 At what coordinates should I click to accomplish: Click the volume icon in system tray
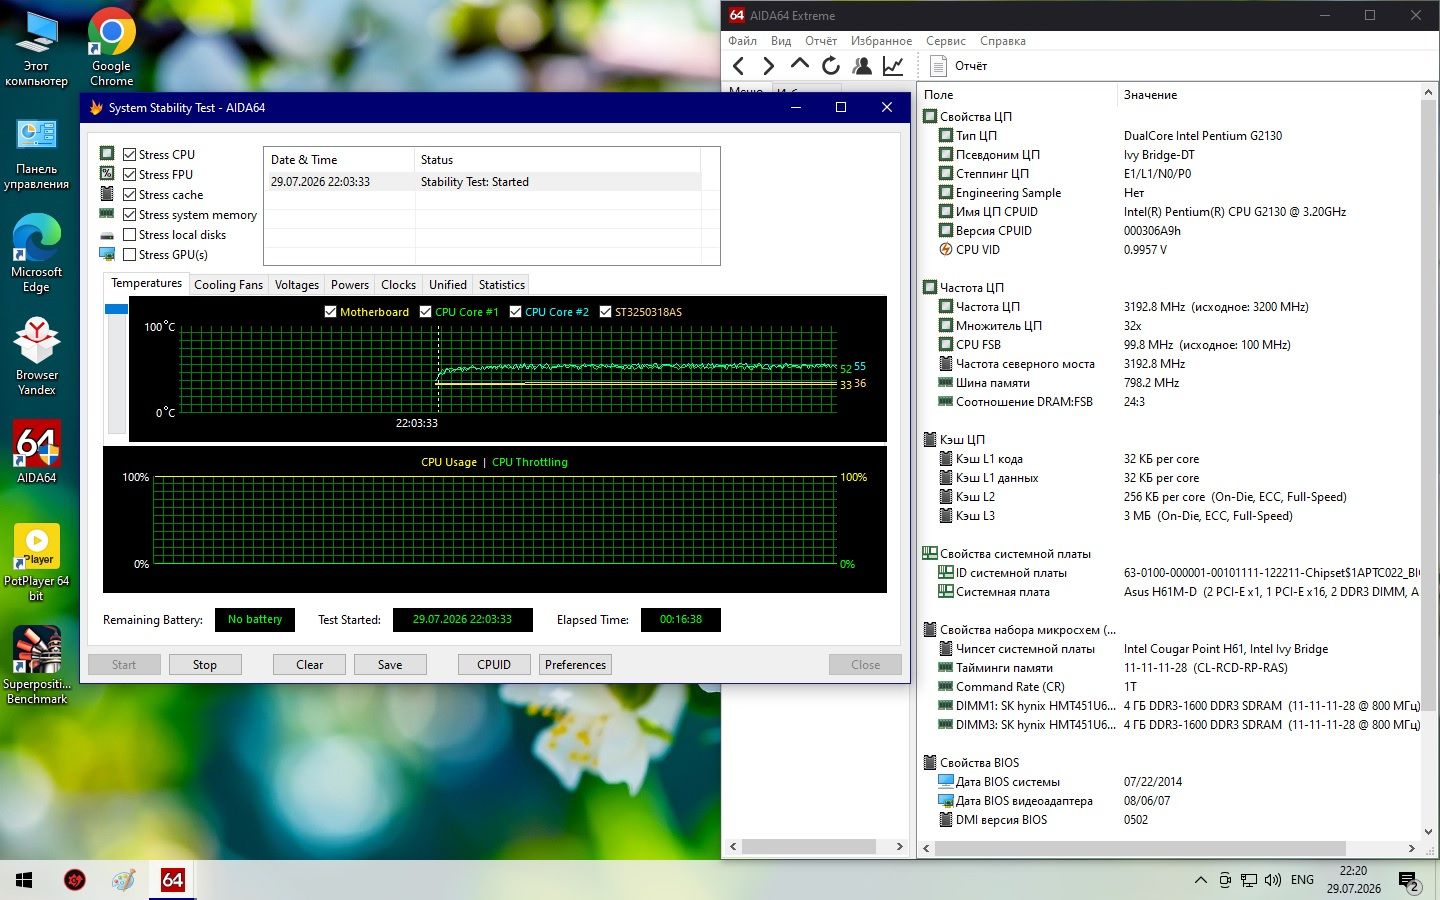tap(1272, 880)
